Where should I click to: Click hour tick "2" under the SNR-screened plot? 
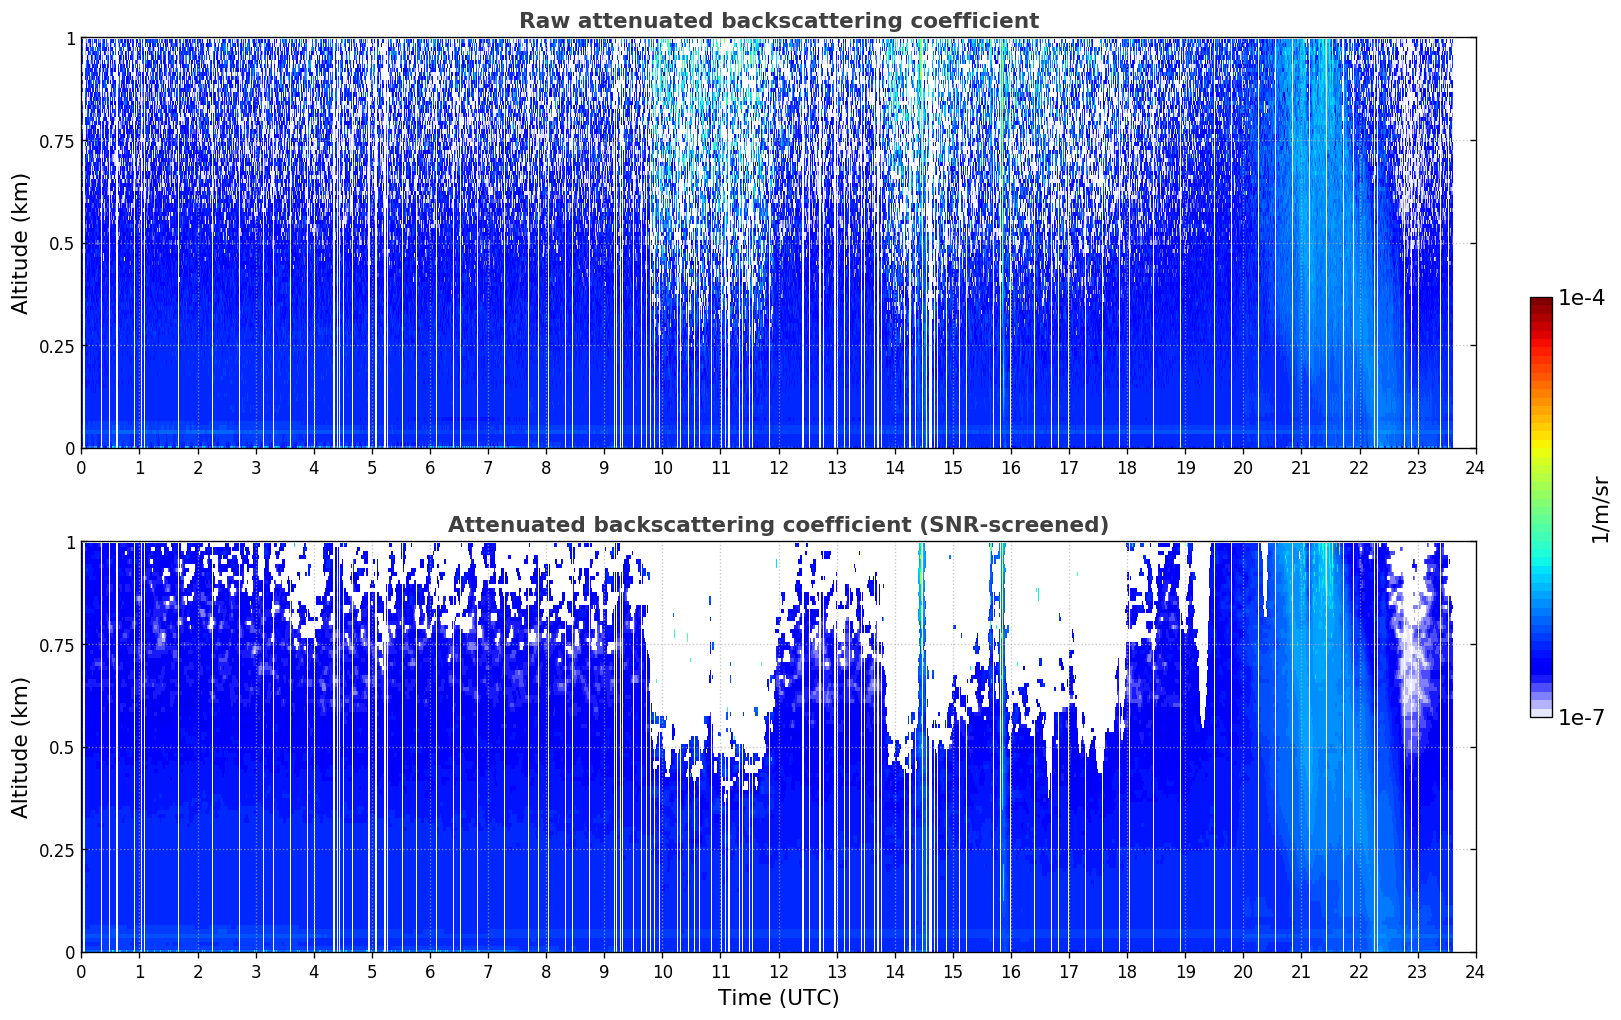(x=198, y=971)
